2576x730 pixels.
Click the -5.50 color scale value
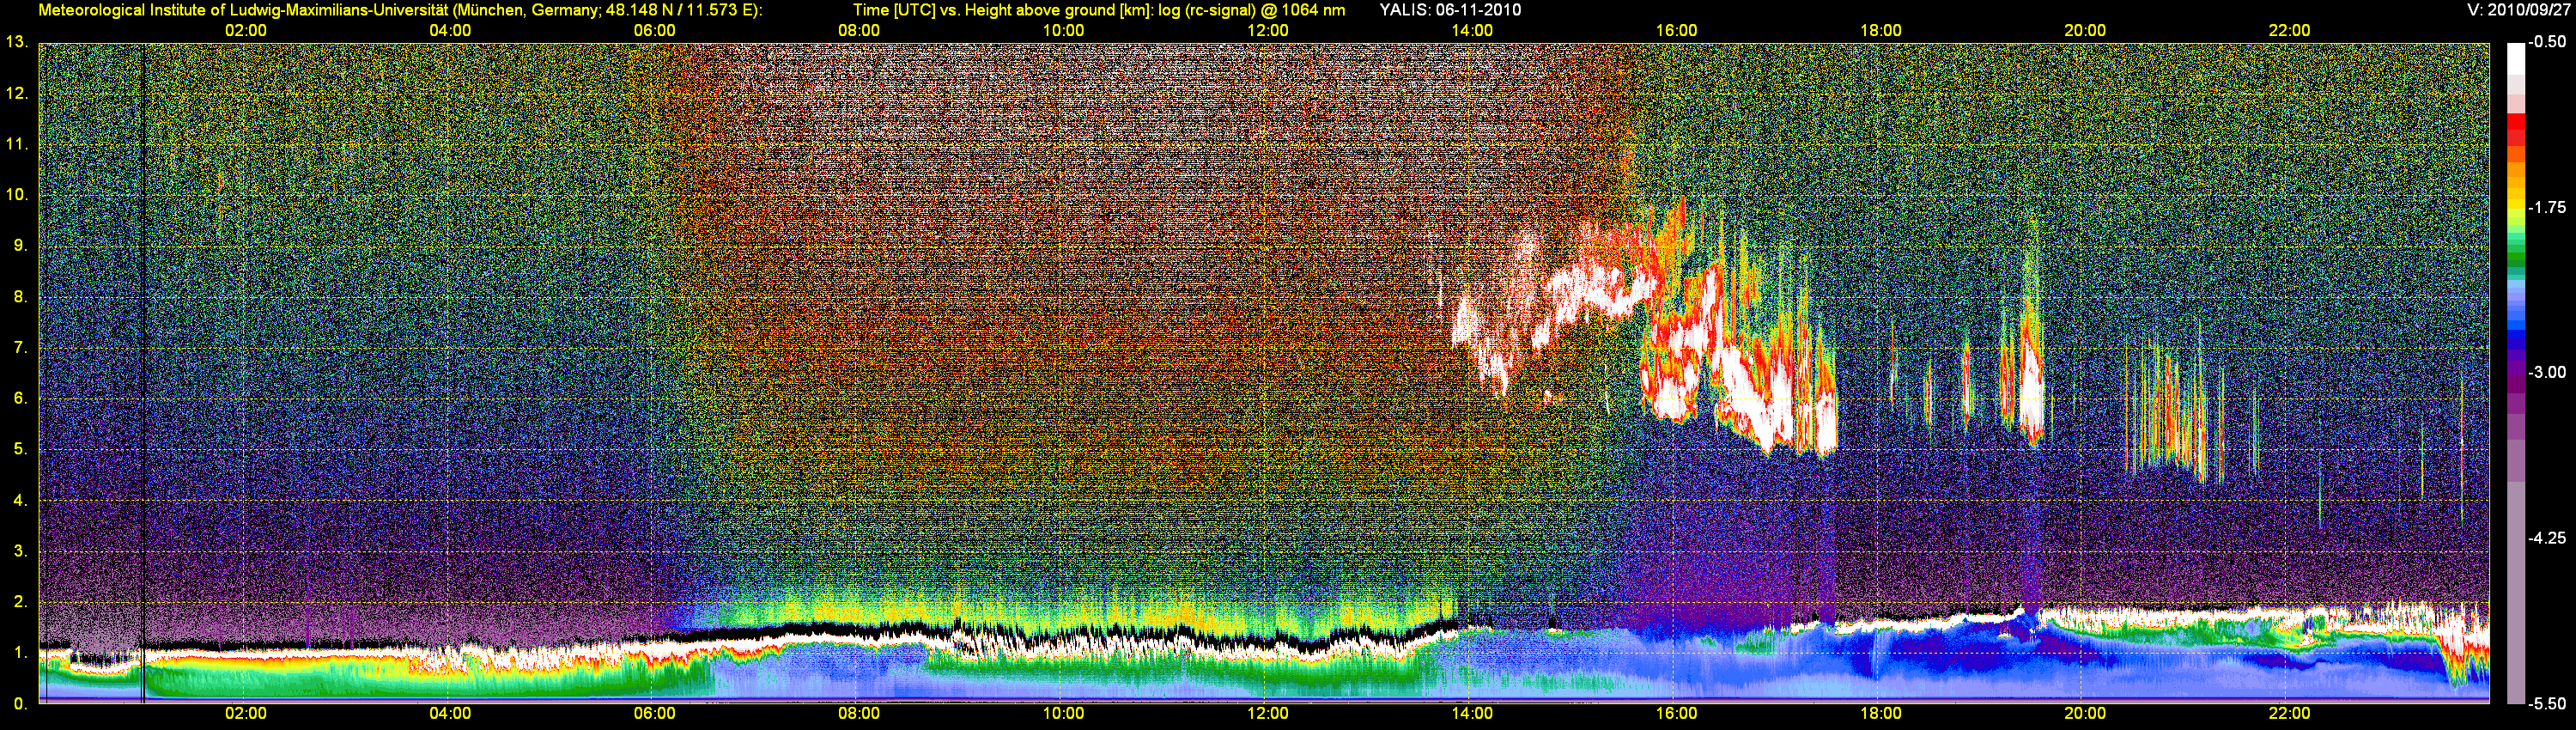[x=2548, y=704]
